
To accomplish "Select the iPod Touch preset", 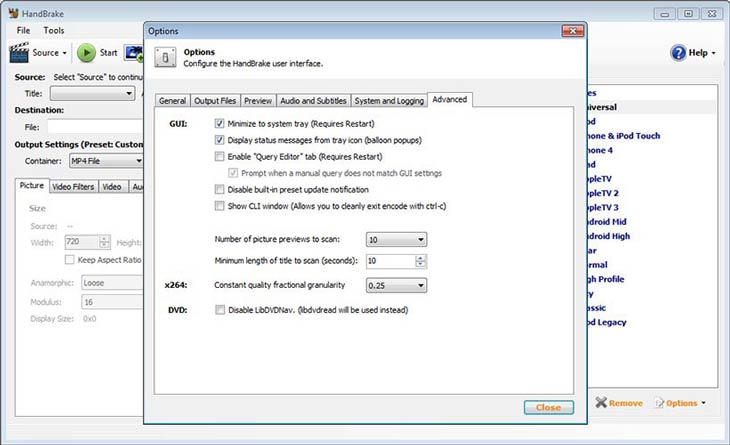I will (622, 136).
